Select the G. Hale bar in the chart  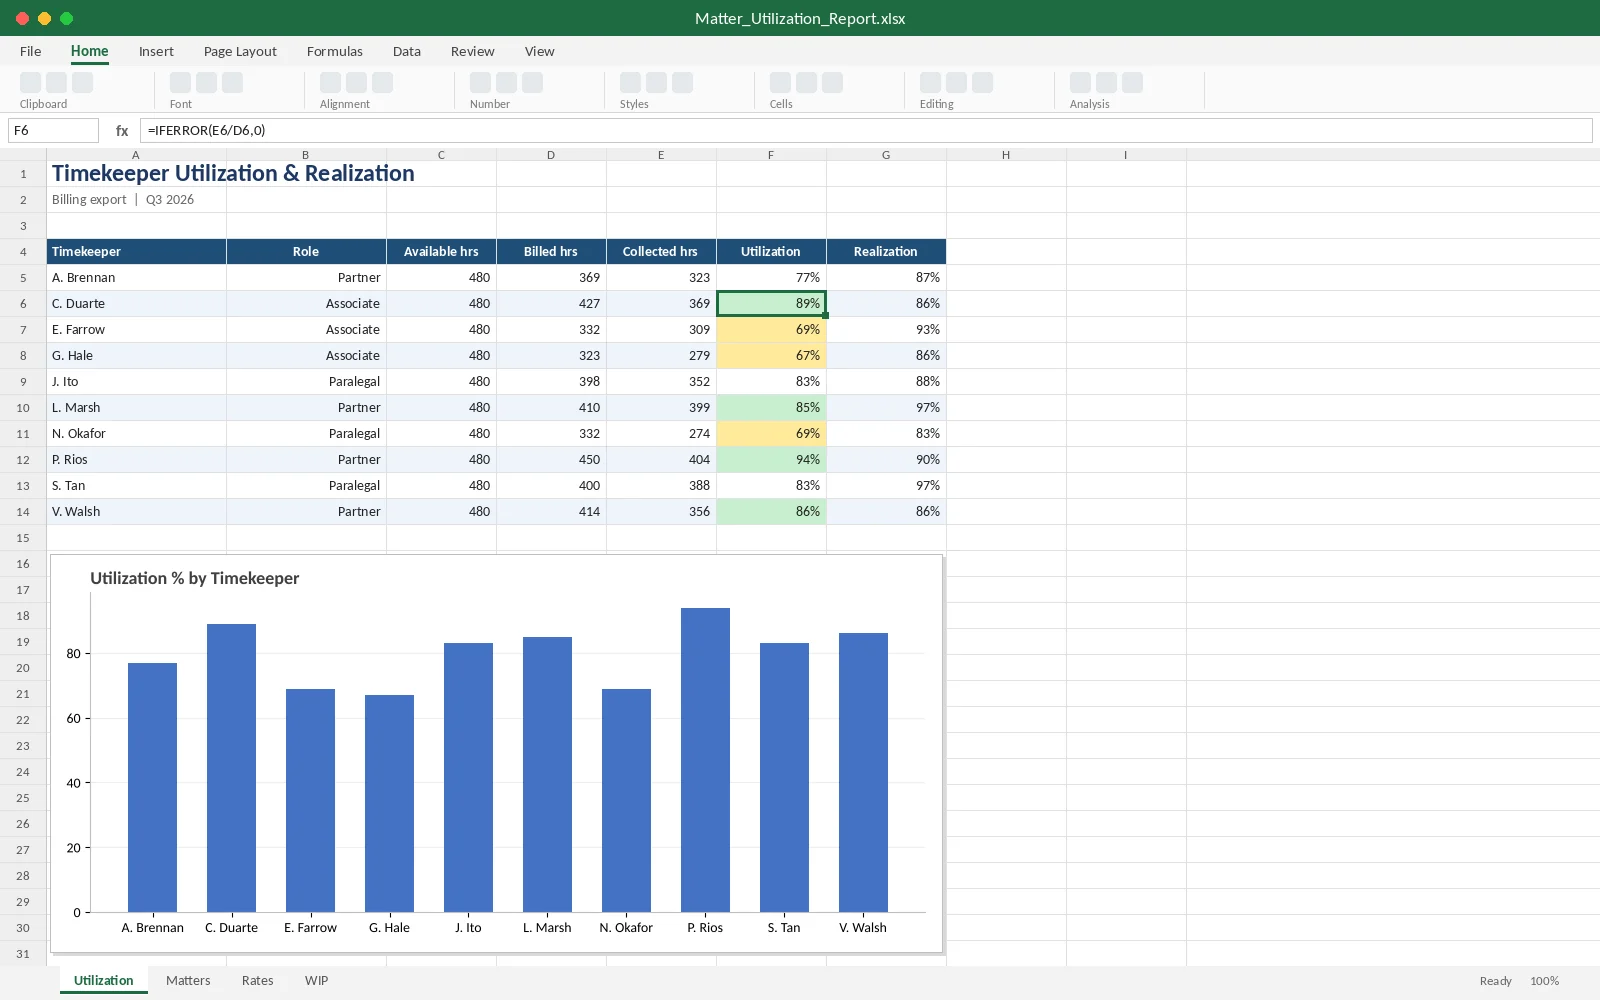click(389, 803)
